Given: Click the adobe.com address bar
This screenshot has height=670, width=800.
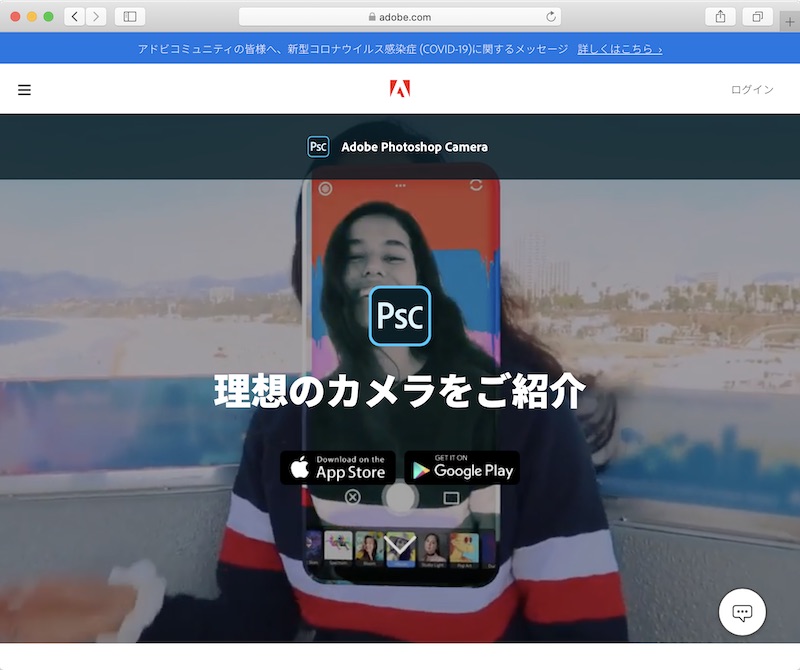Looking at the screenshot, I should [x=400, y=16].
